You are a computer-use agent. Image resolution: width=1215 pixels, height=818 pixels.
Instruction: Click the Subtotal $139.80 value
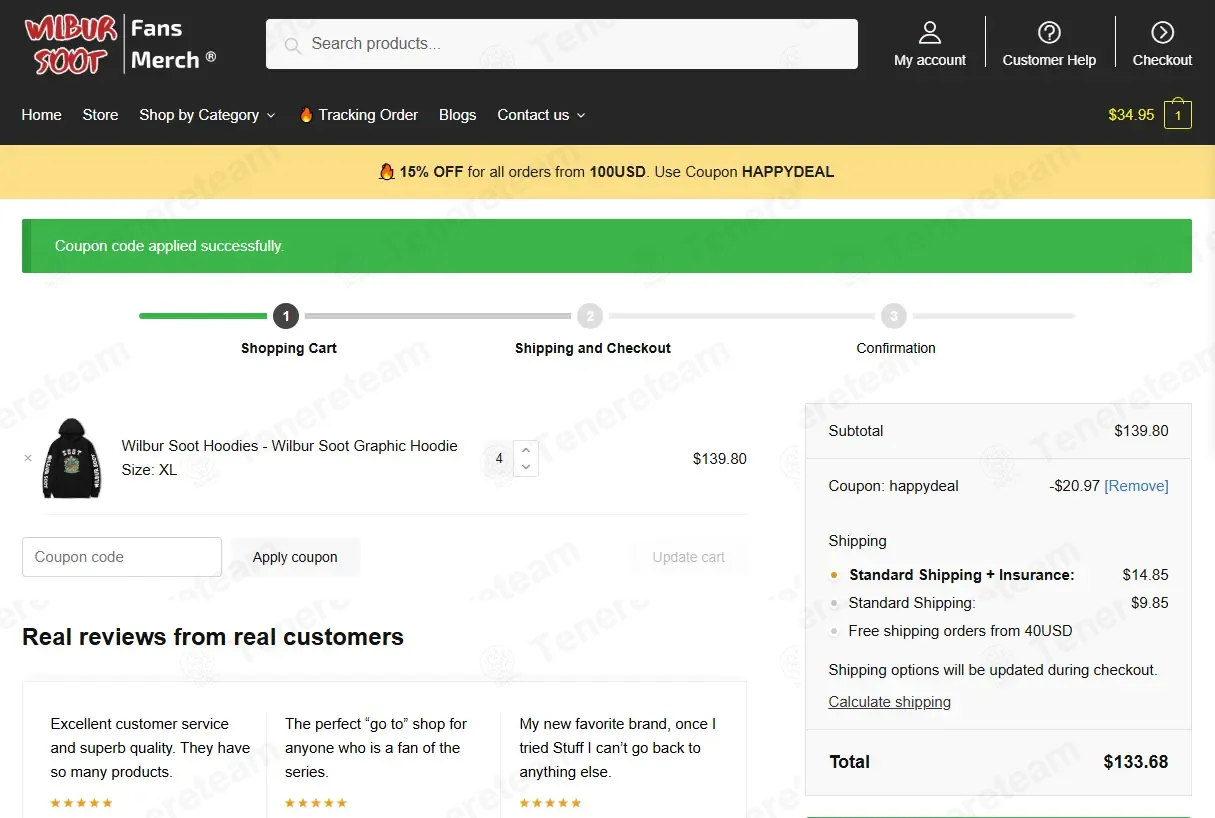tap(1141, 431)
